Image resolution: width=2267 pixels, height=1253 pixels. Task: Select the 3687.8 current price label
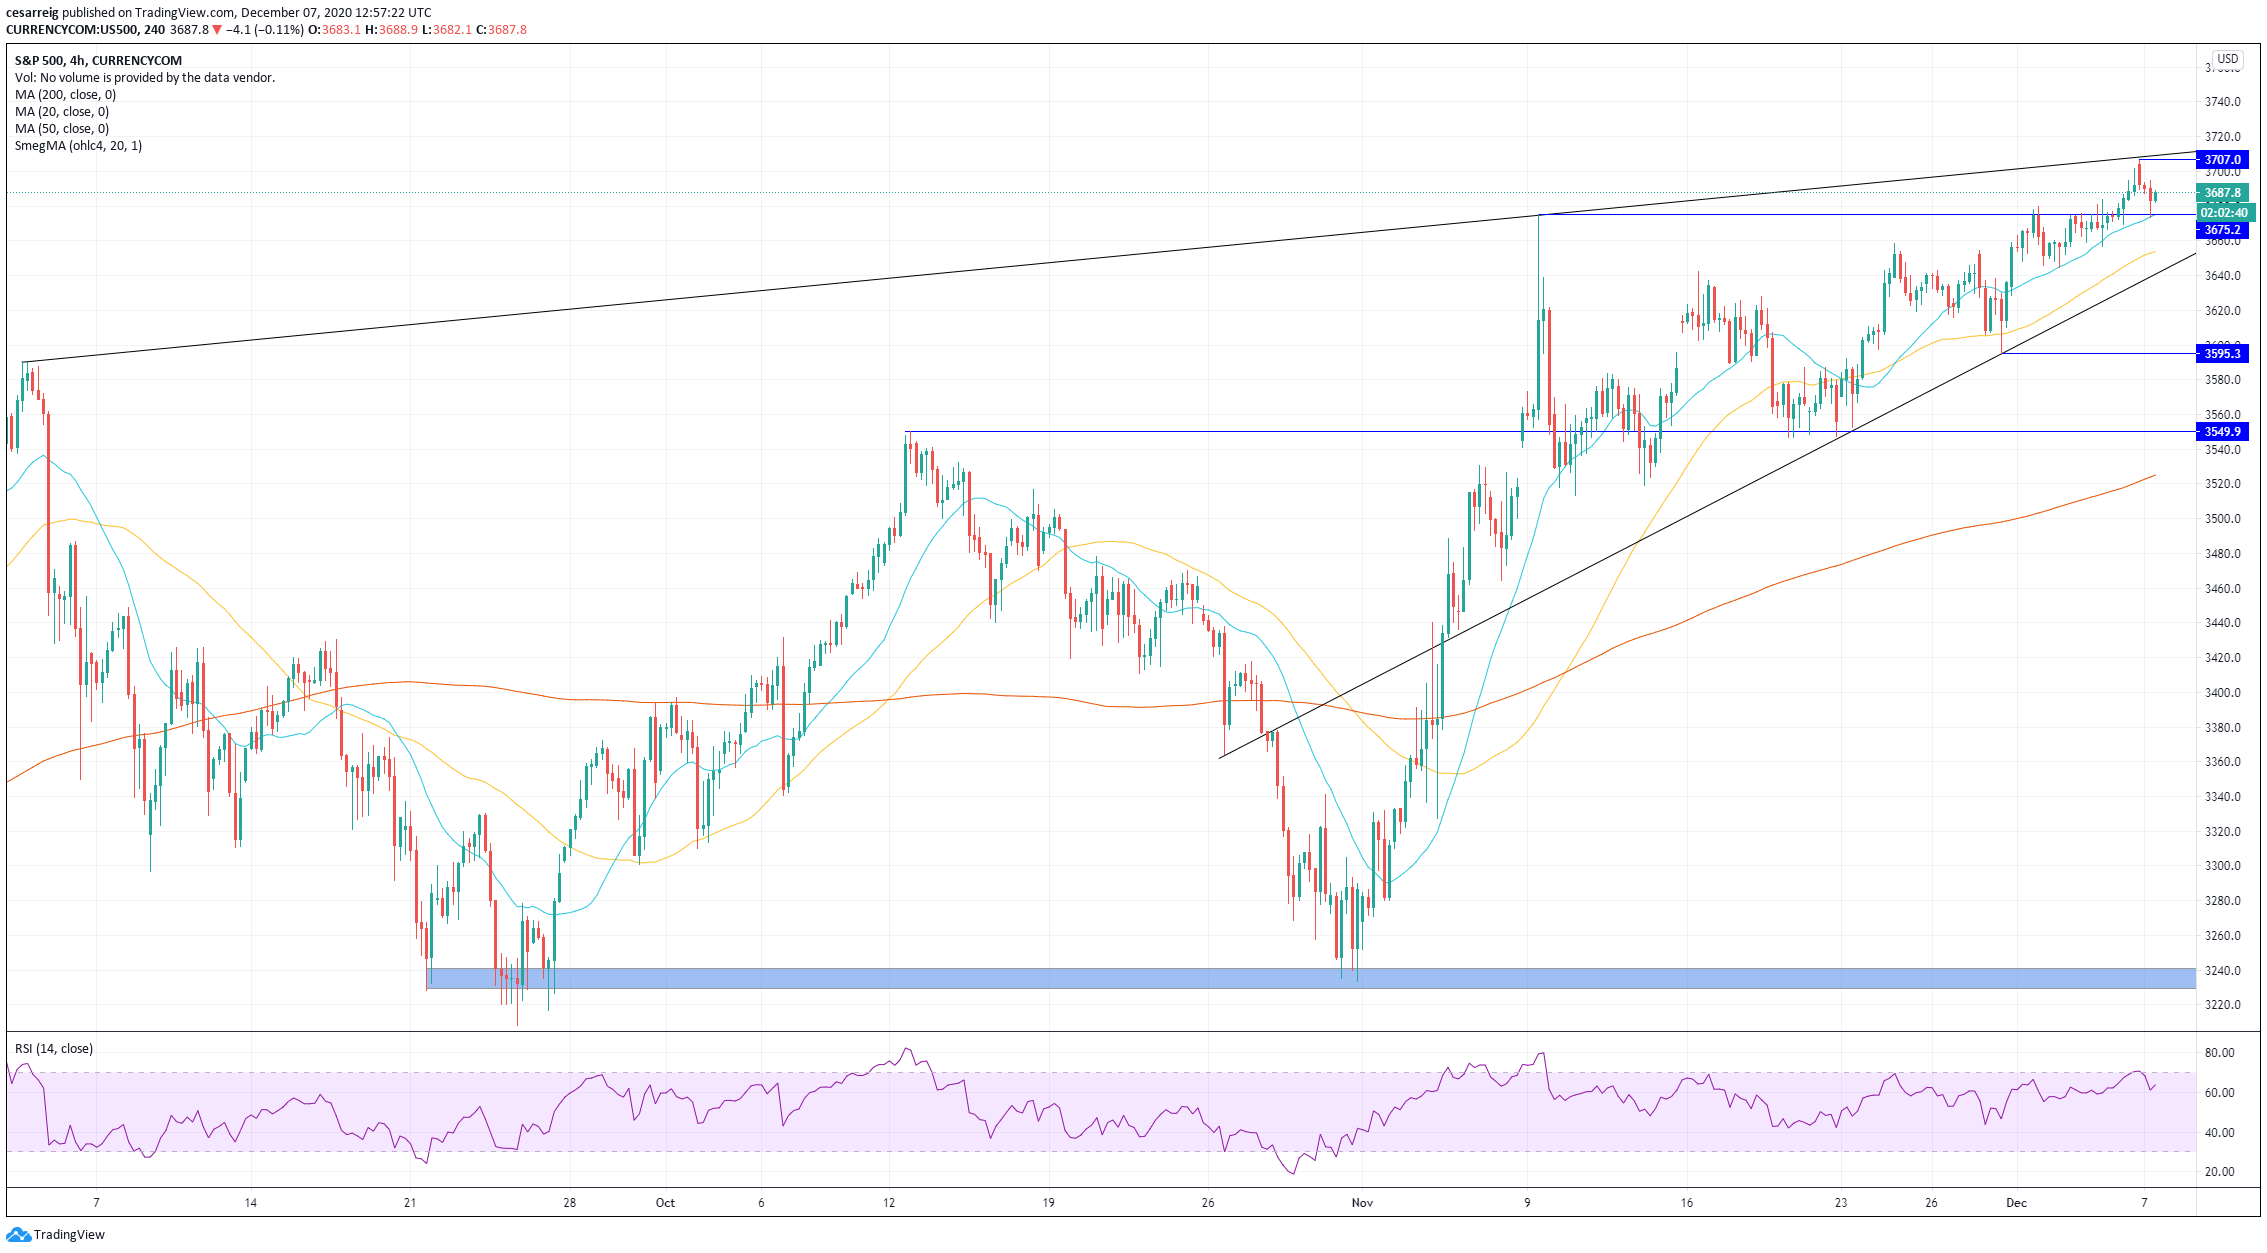(x=2222, y=193)
